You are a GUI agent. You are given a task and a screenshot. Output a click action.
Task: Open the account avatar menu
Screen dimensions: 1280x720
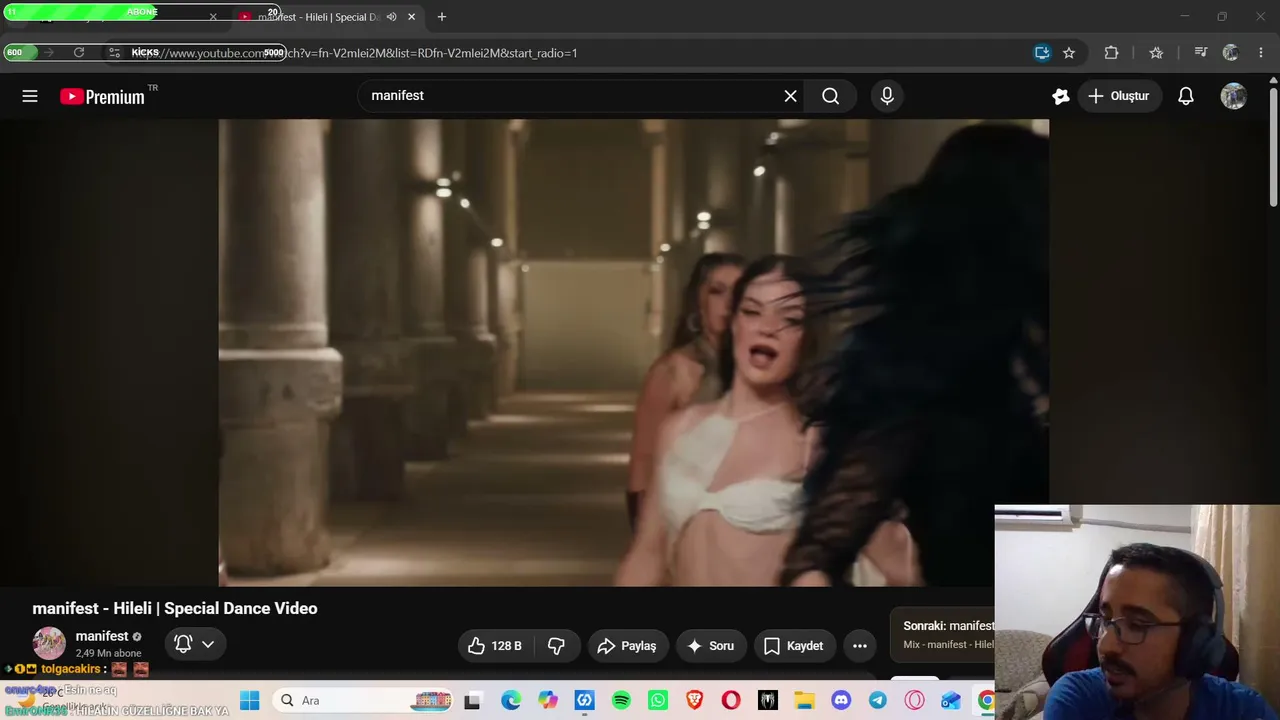coord(1233,96)
